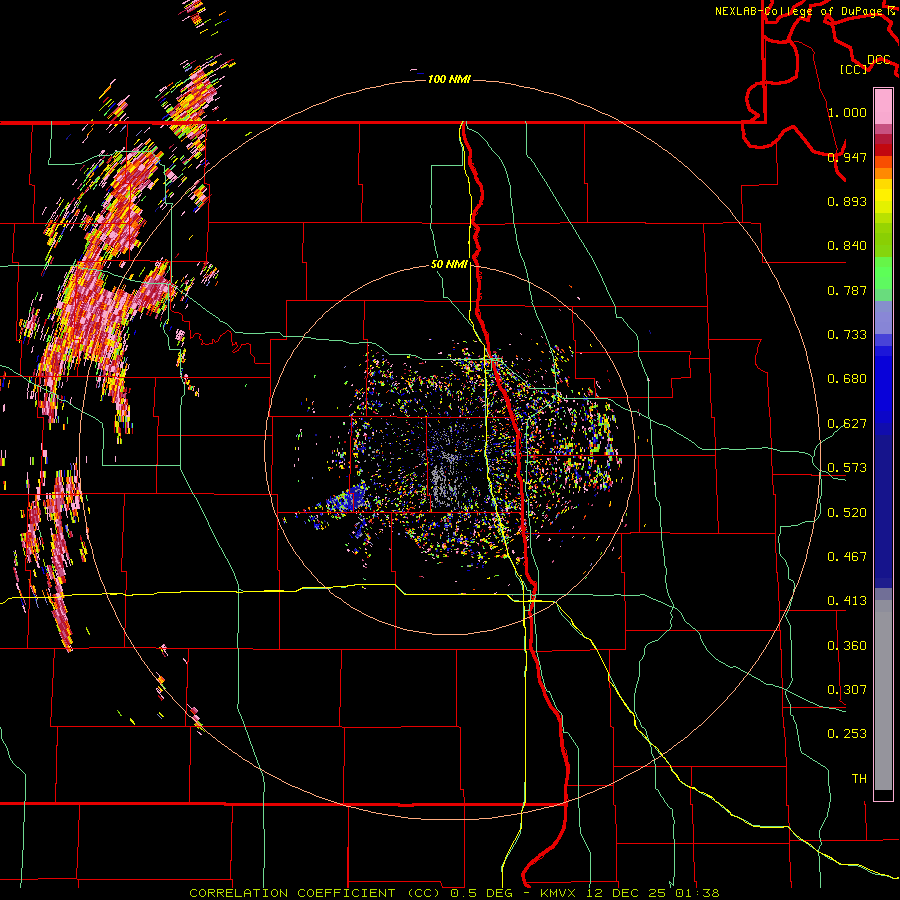Select the 0.573 legend value
Viewport: 900px width, 900px height.
[847, 468]
